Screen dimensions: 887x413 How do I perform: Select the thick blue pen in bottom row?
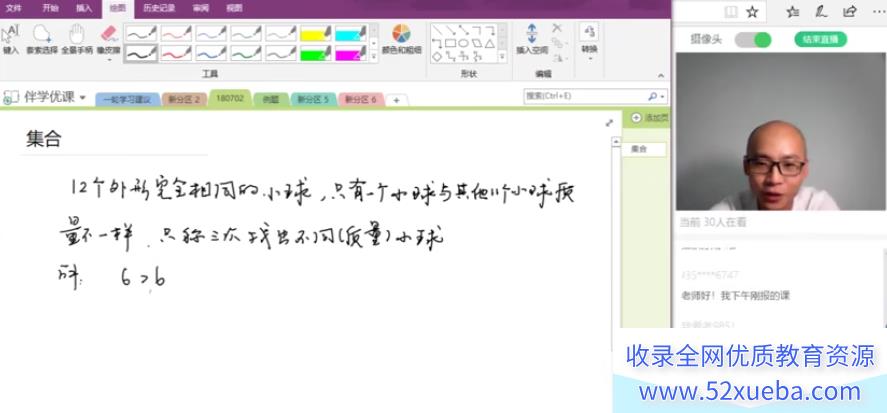pos(211,53)
